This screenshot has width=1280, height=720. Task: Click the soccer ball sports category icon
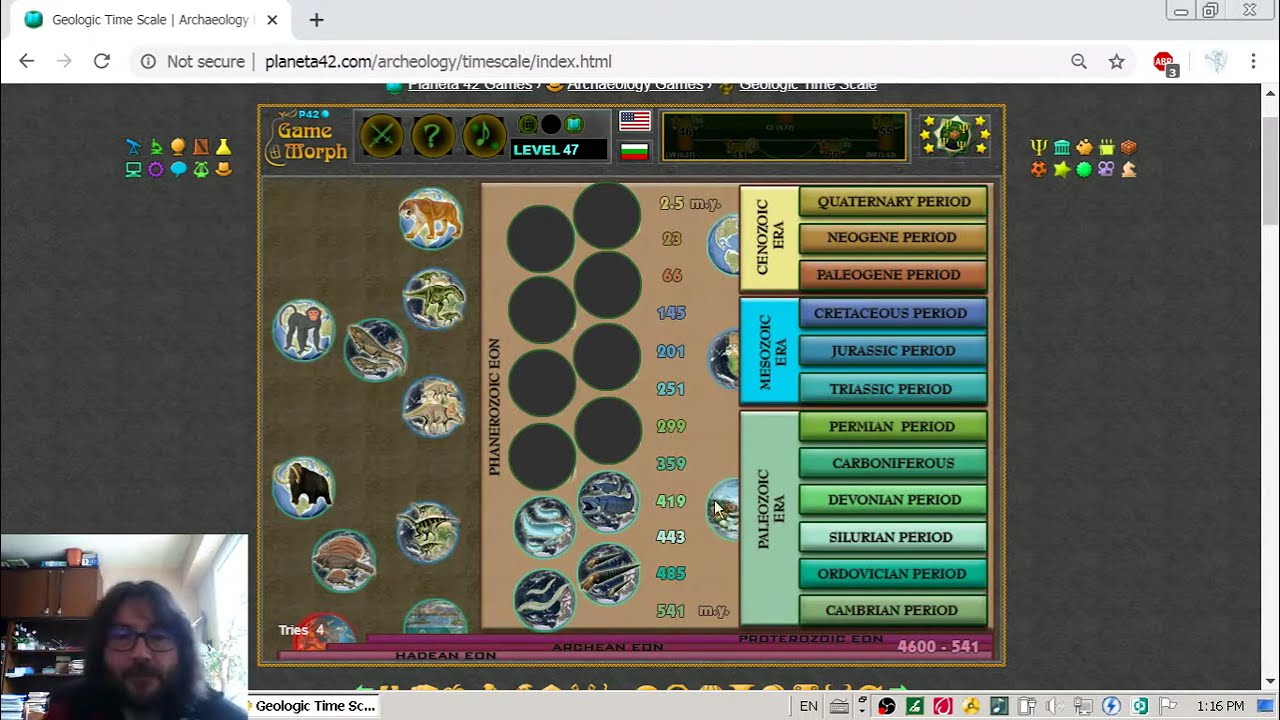coord(1039,169)
